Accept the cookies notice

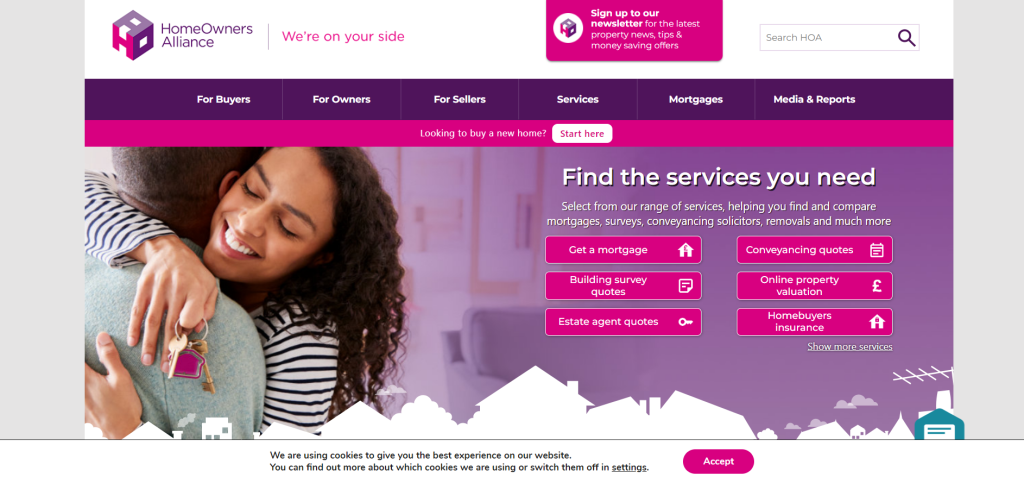click(x=718, y=461)
